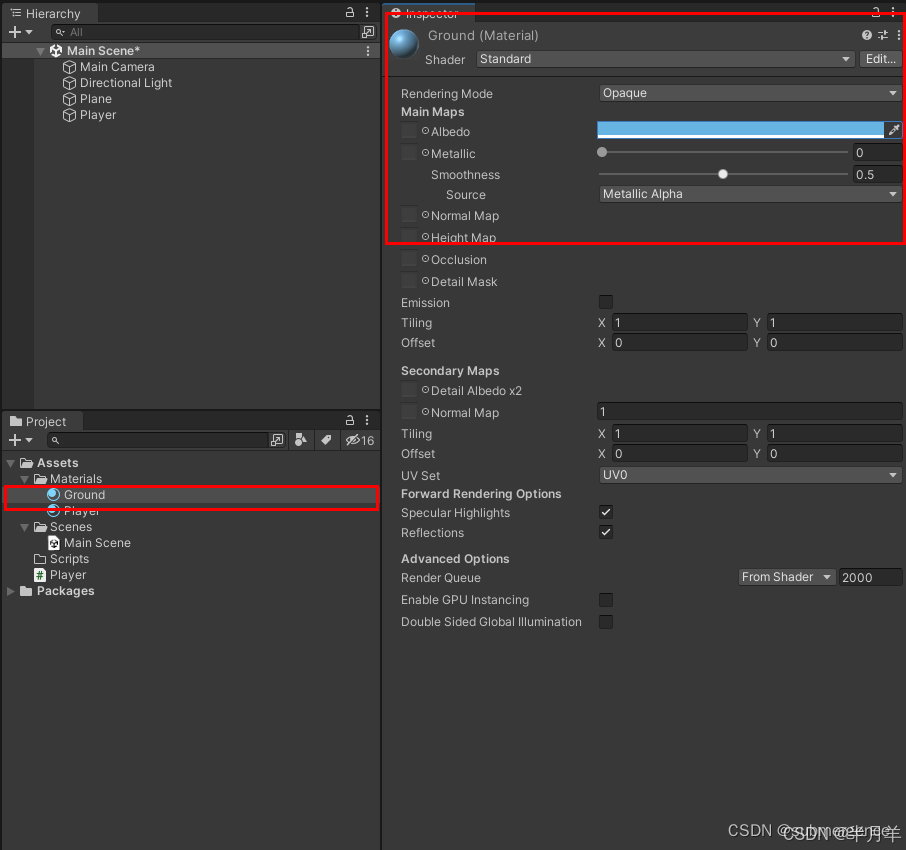This screenshot has width=906, height=850.
Task: Toggle the Emission checkbox
Action: click(606, 302)
